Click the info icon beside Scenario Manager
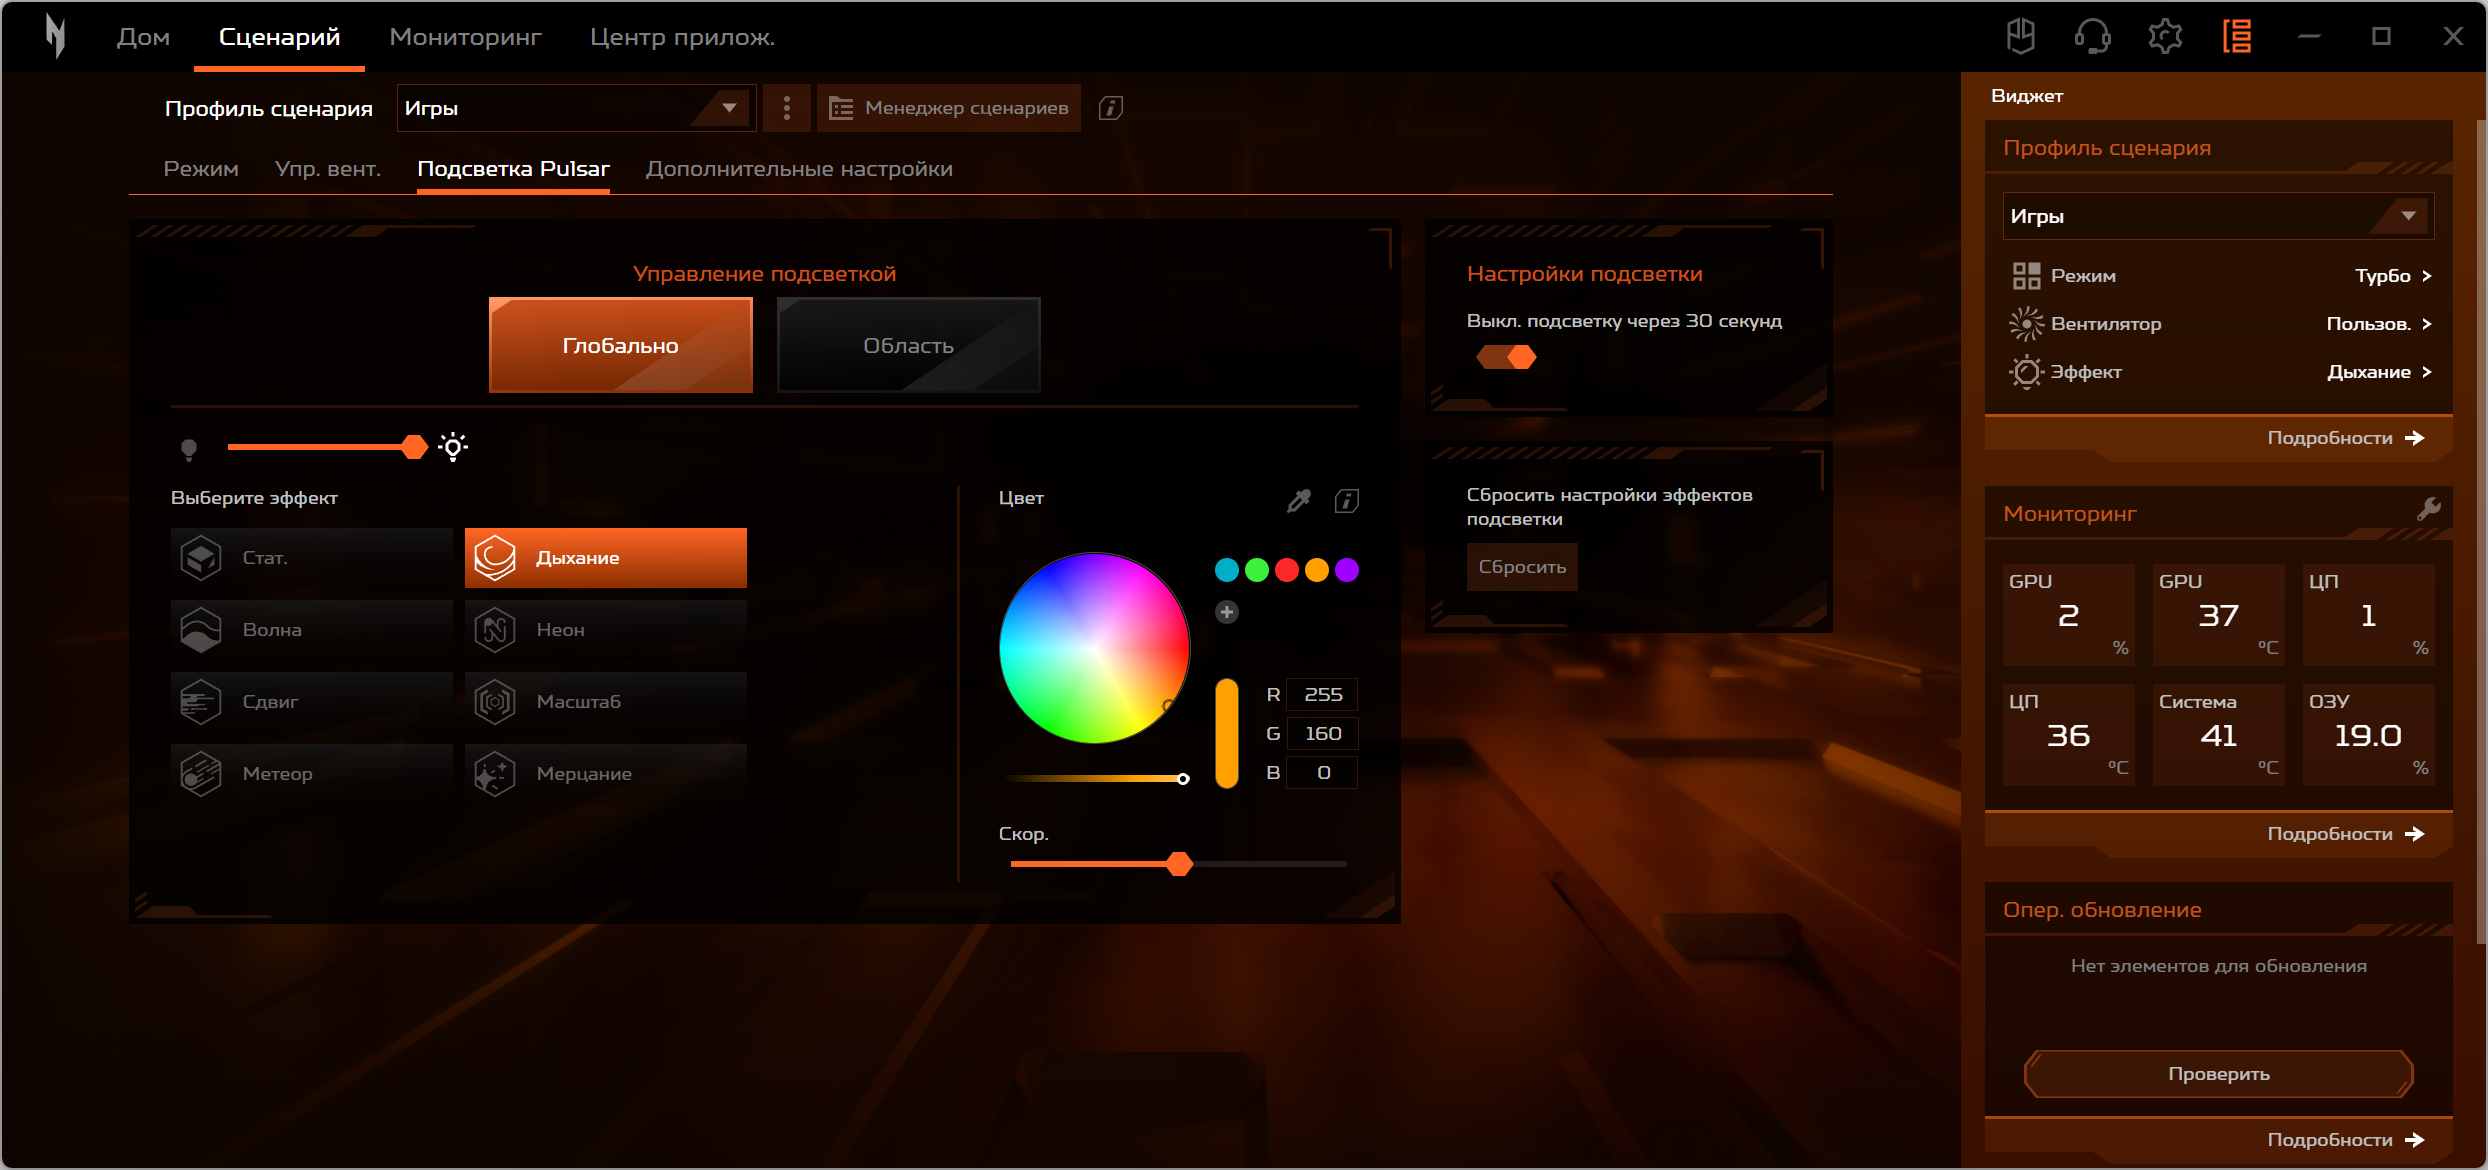This screenshot has height=1170, width=2488. pyautogui.click(x=1111, y=108)
